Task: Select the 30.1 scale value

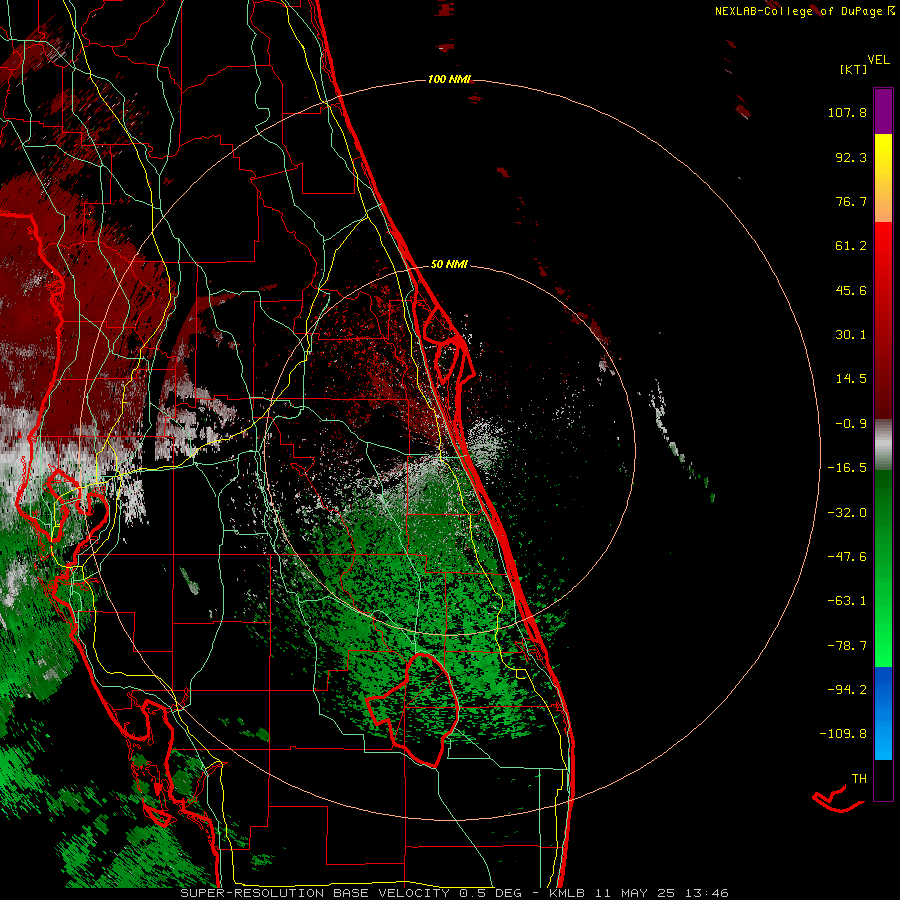Action: point(851,335)
